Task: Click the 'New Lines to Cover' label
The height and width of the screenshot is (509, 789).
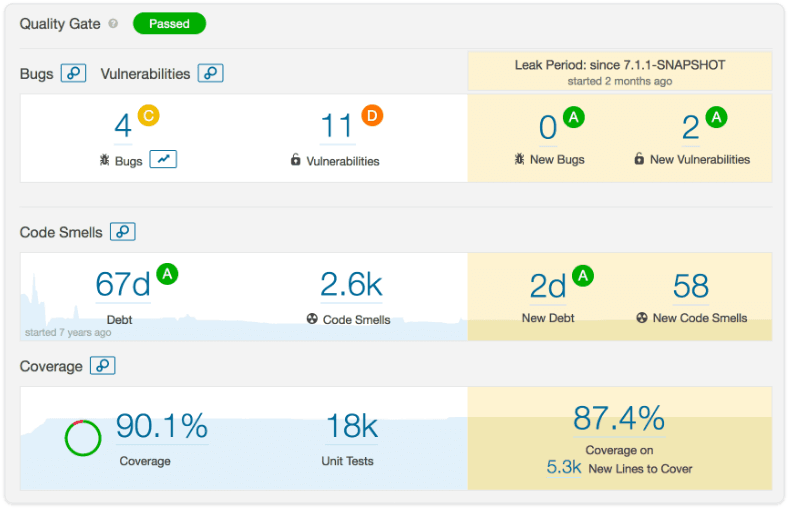Action: pyautogui.click(x=641, y=469)
